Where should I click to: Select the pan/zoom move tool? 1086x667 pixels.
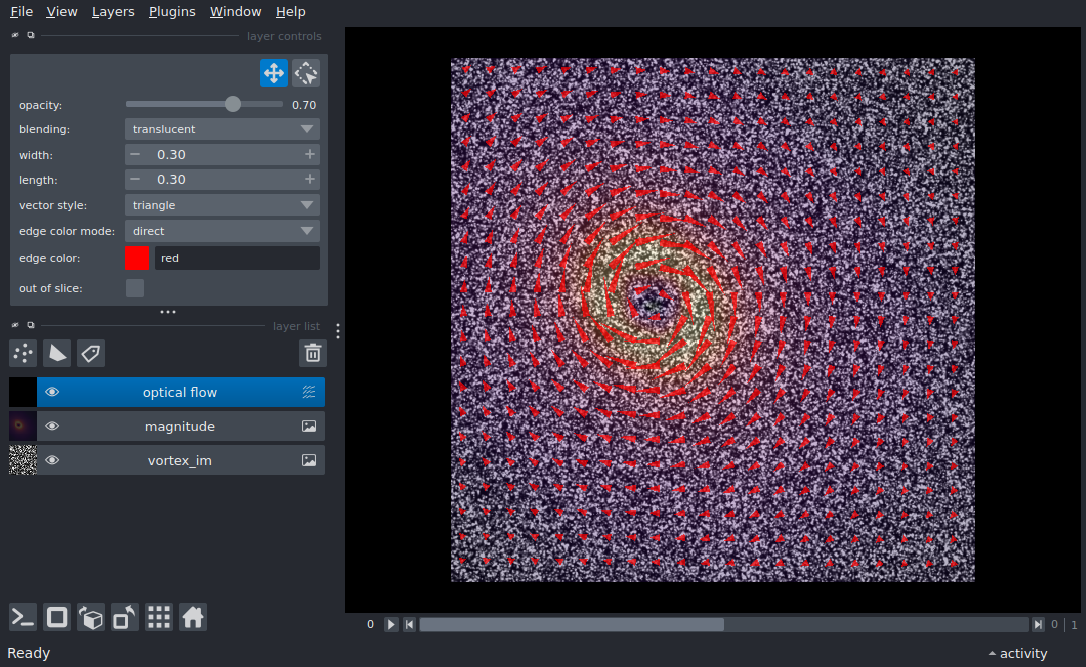274,73
